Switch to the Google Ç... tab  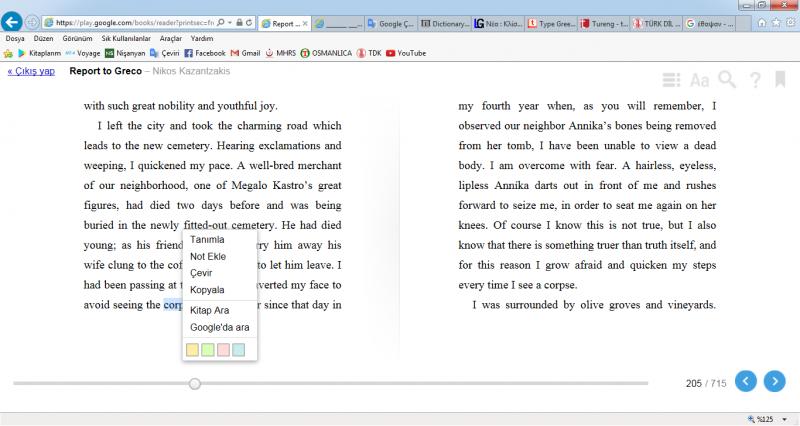point(391,23)
